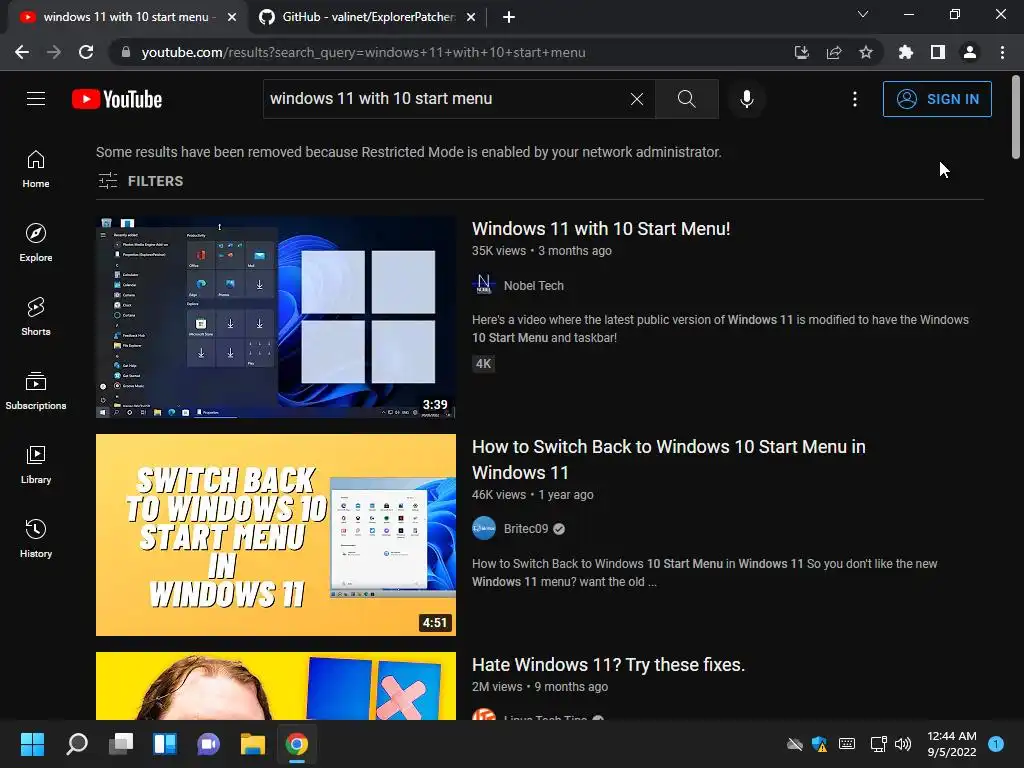Switch to the GitHub ExplorerPatcher tab
This screenshot has height=768, width=1024.
[x=366, y=17]
